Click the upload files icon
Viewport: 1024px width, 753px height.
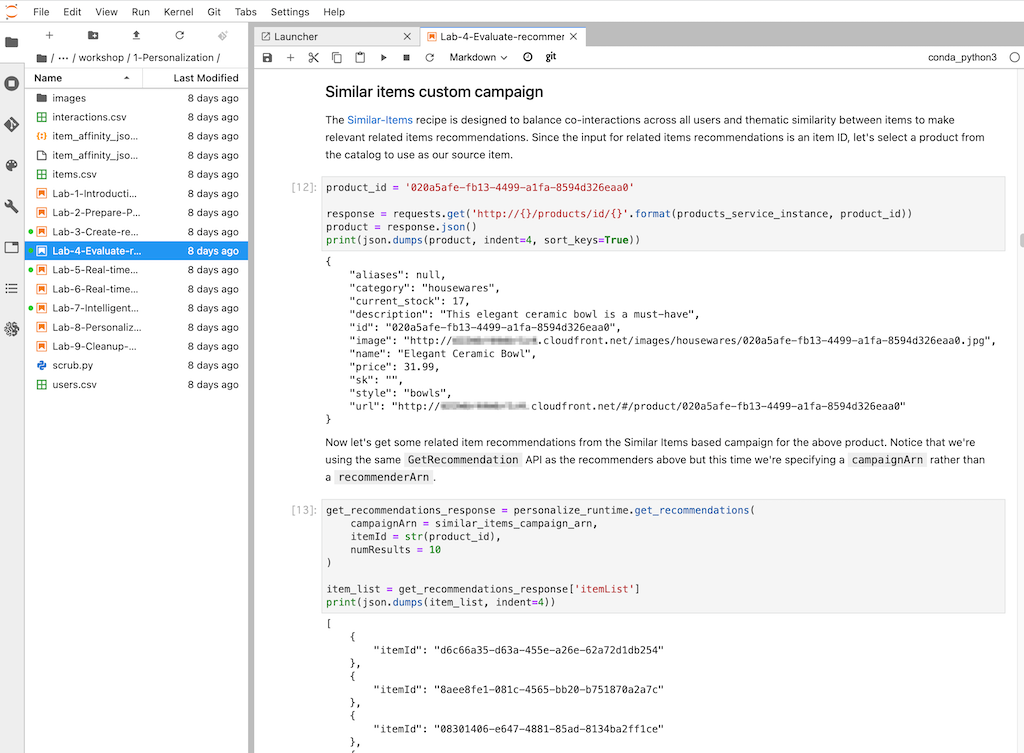coord(136,36)
